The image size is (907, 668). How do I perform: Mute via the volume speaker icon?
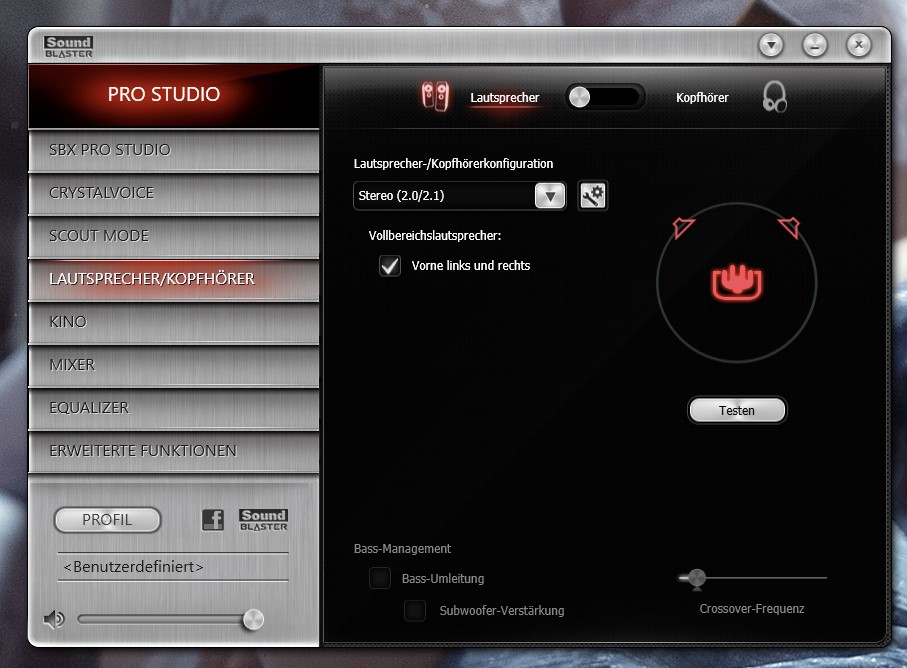(54, 619)
